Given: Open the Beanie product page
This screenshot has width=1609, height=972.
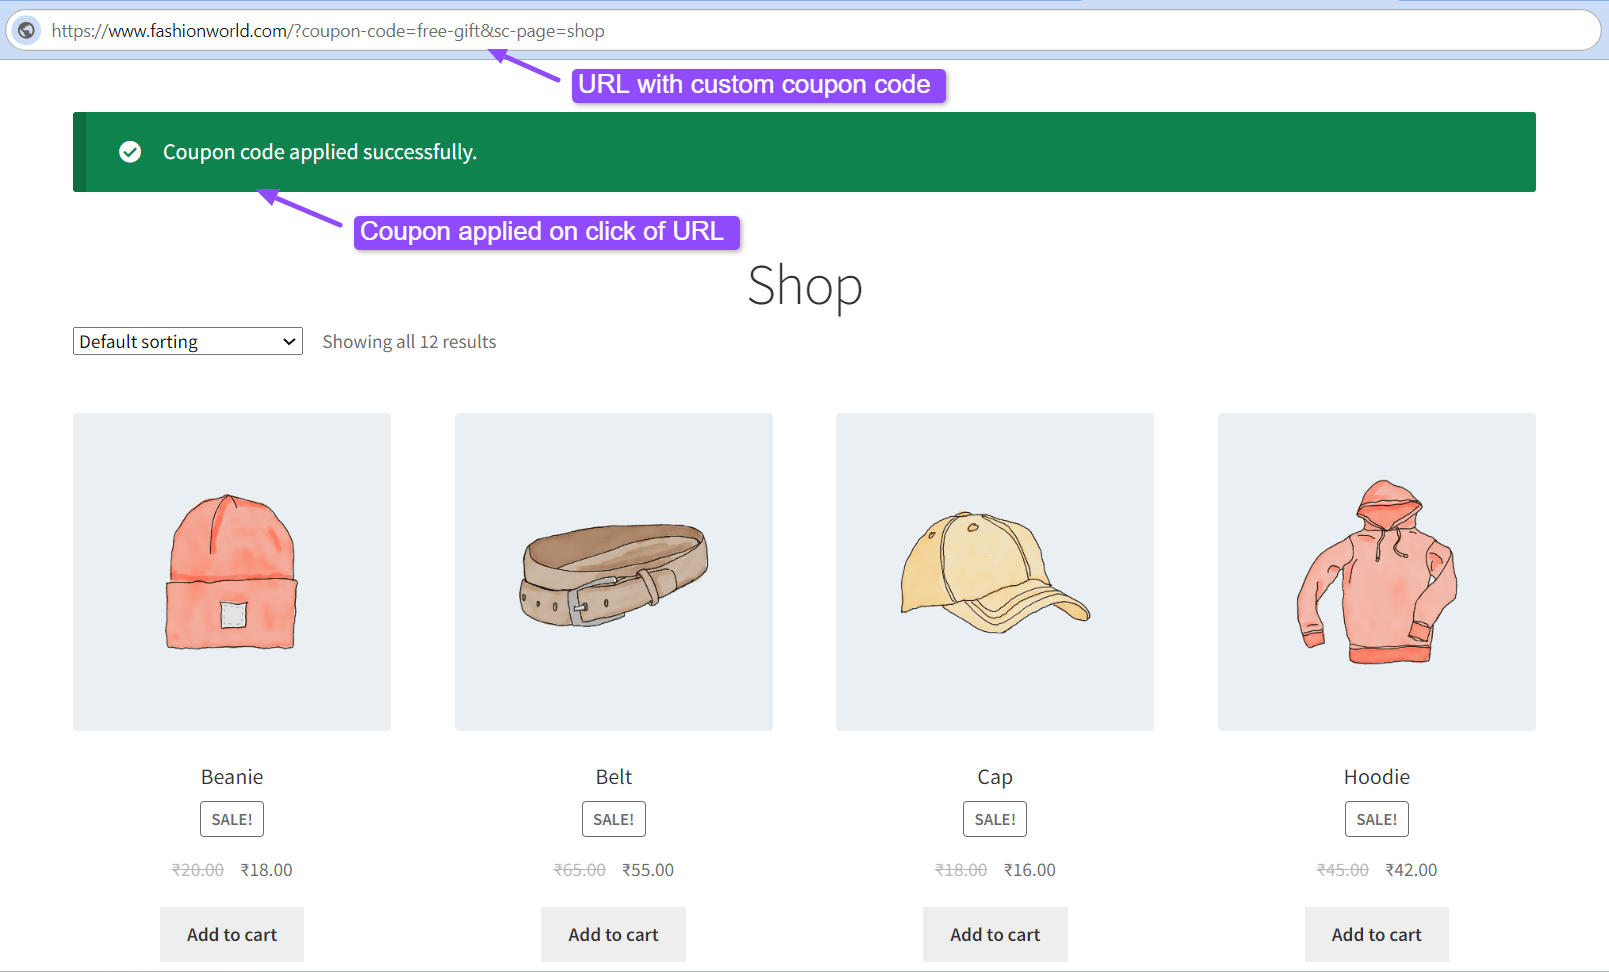Looking at the screenshot, I should click(231, 776).
